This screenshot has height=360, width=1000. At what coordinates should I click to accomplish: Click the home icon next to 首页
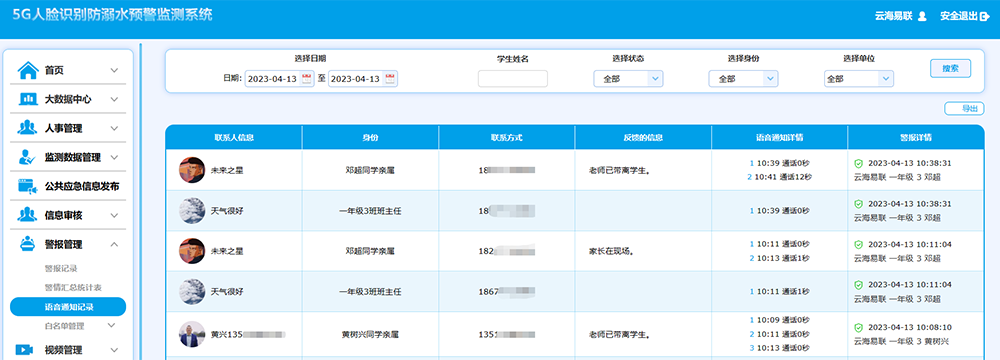[x=28, y=70]
